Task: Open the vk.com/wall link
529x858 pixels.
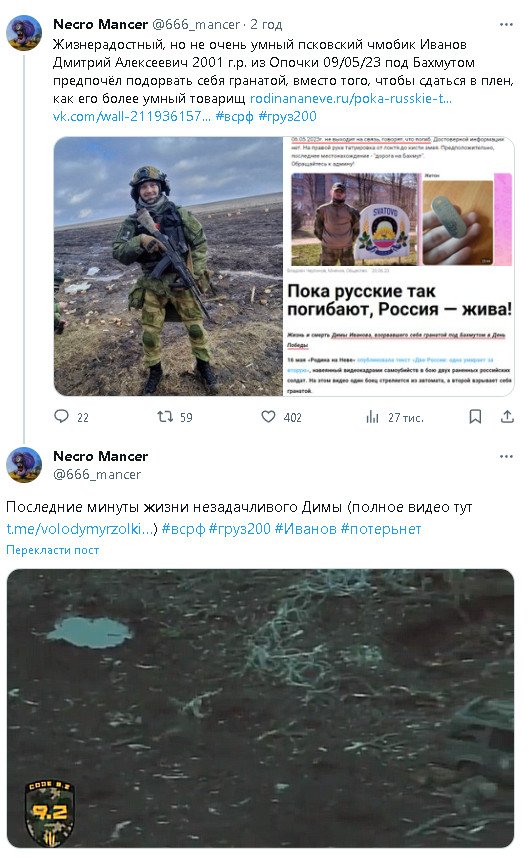Action: [131, 116]
